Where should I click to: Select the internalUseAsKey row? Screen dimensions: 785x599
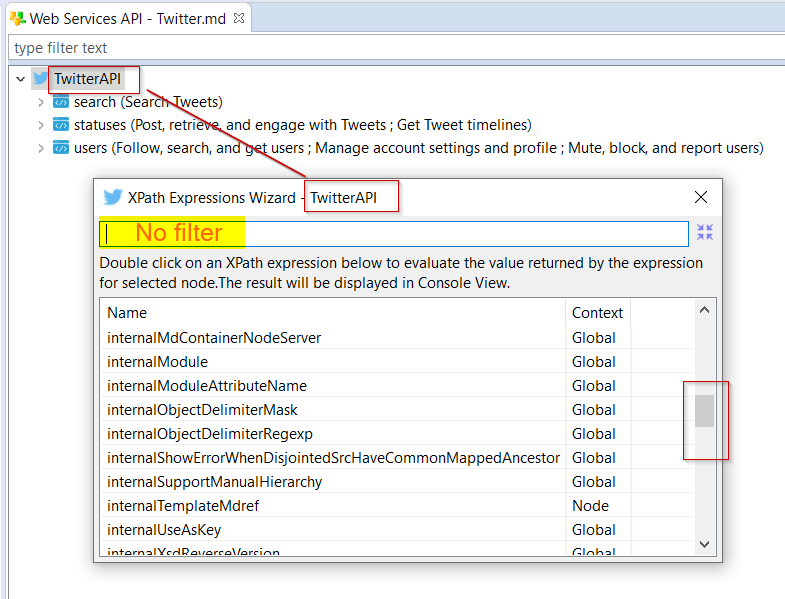coord(397,530)
